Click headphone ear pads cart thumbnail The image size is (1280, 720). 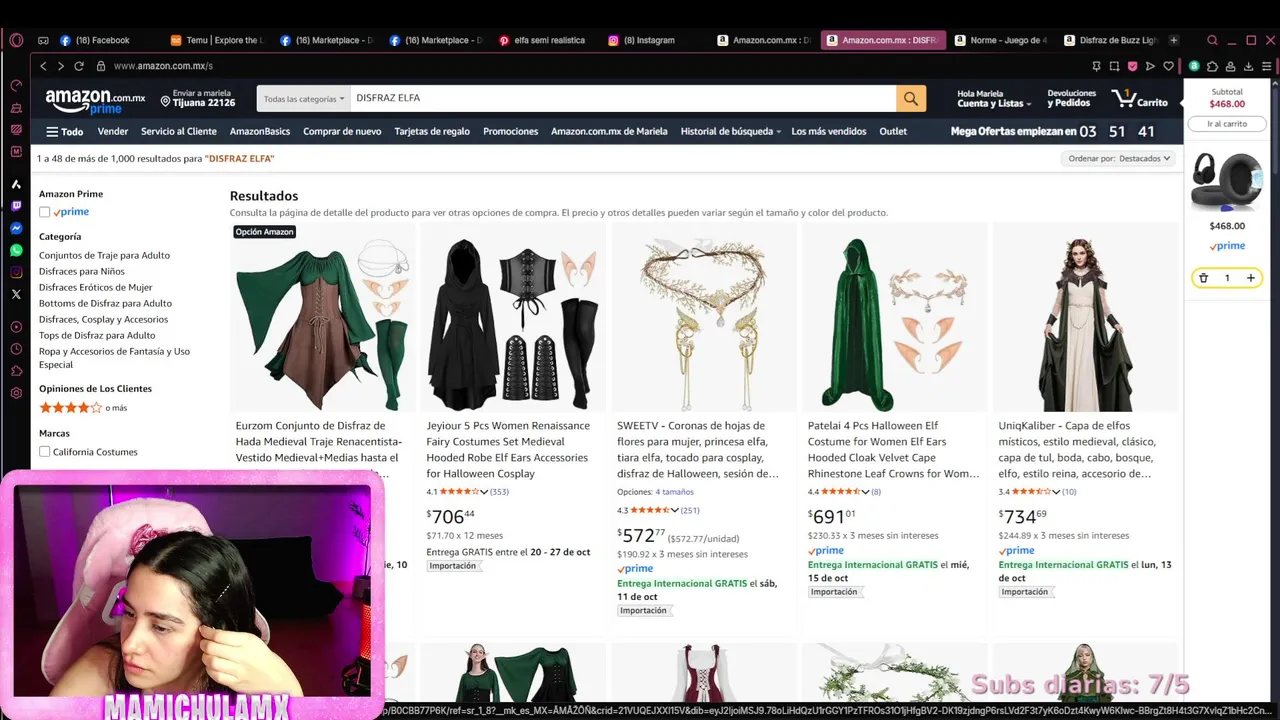[x=1227, y=181]
